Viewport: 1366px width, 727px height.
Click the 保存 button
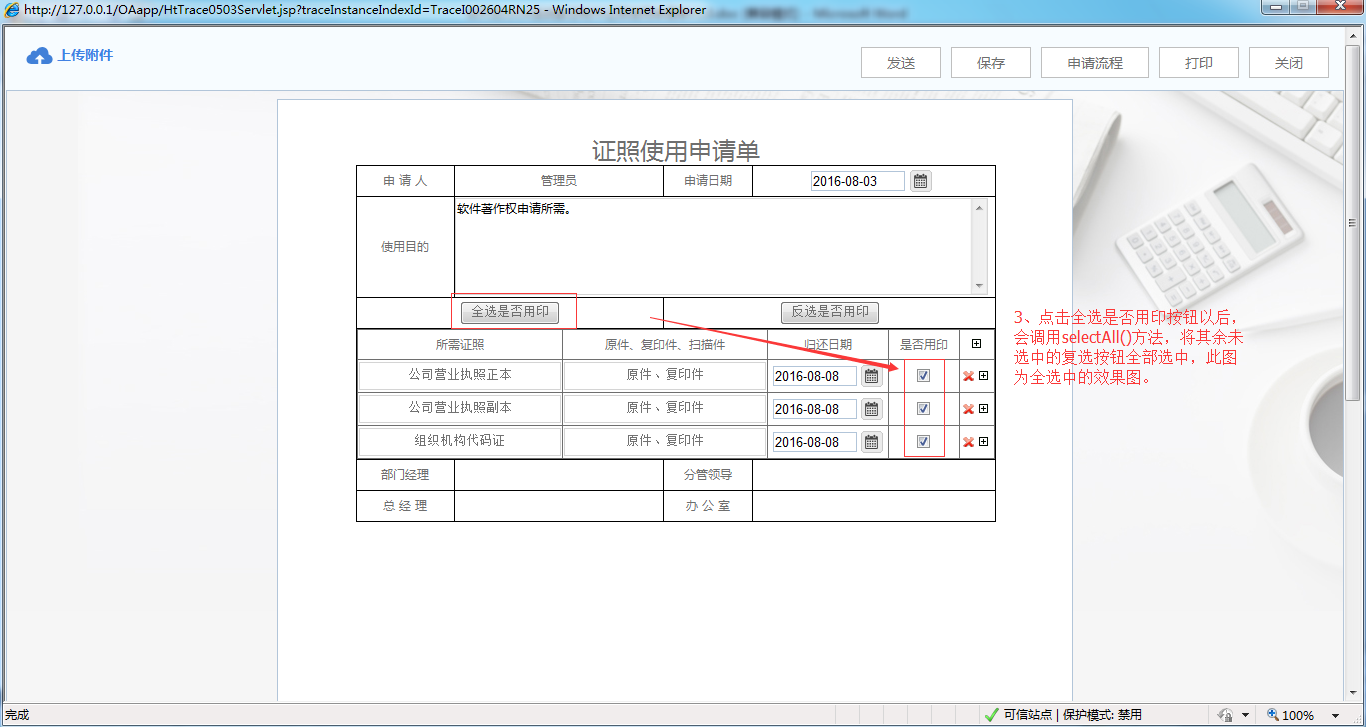pyautogui.click(x=991, y=62)
